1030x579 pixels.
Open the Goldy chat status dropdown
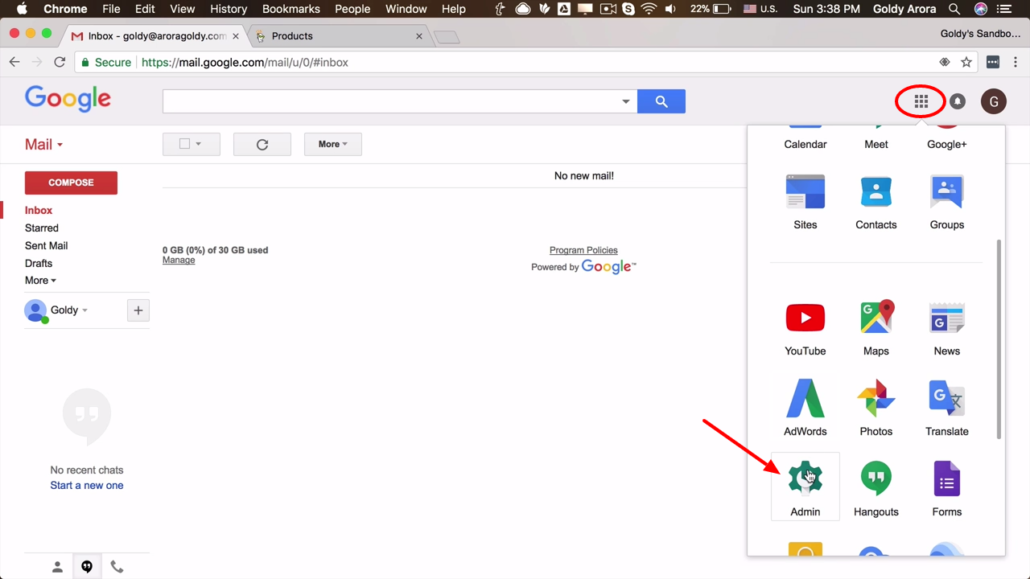(85, 310)
